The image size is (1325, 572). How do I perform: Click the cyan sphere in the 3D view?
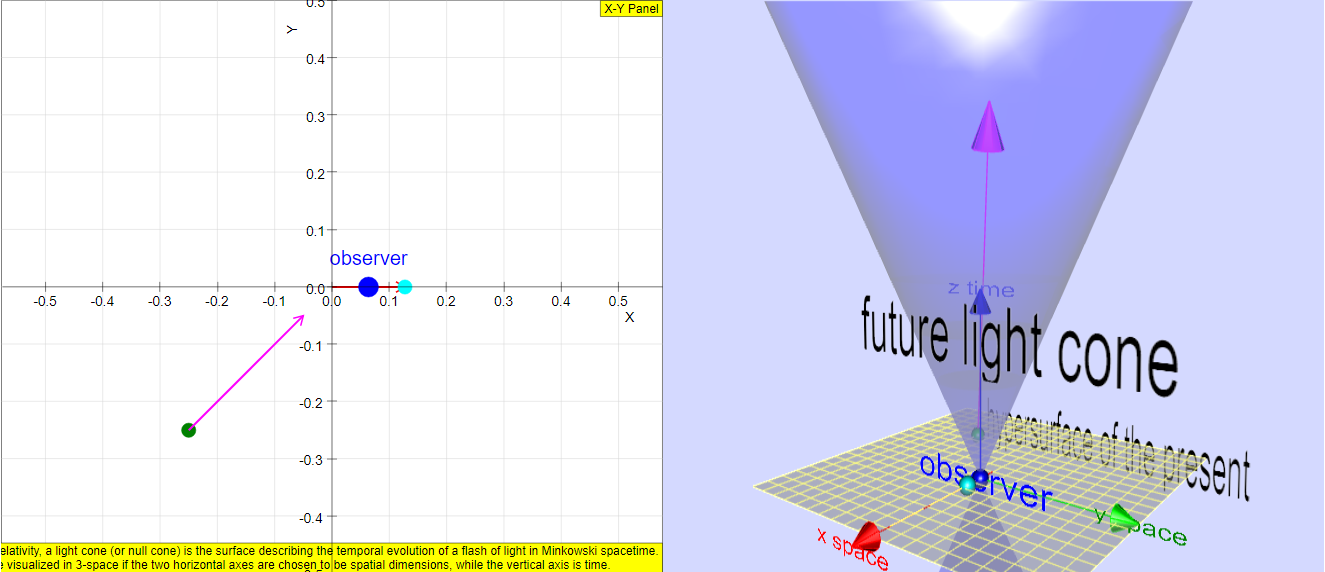(967, 485)
